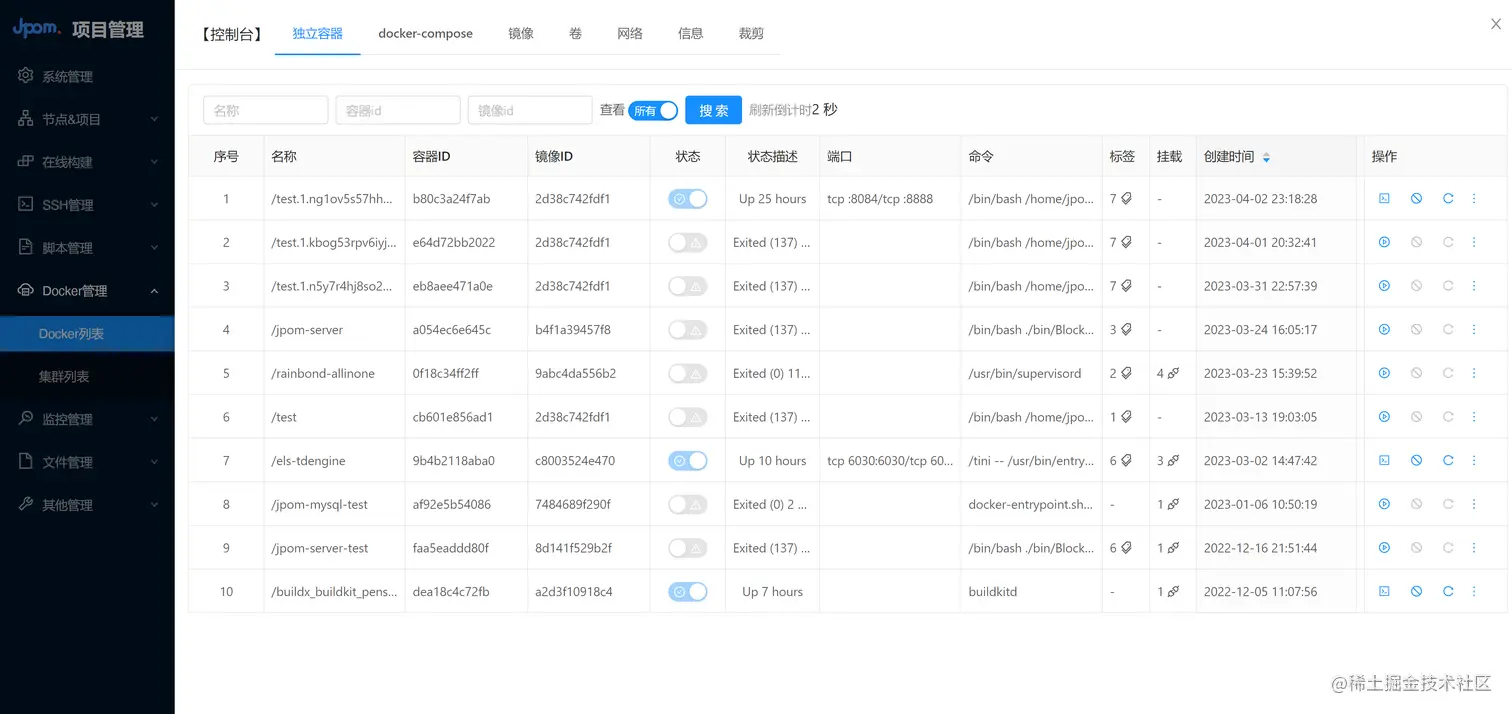Open more actions for /rainbond-allinone row
This screenshot has width=1512, height=714.
[1473, 373]
